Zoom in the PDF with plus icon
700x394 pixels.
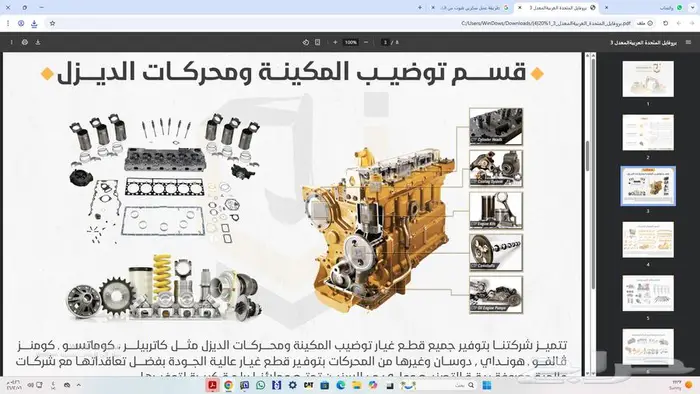pyautogui.click(x=335, y=42)
